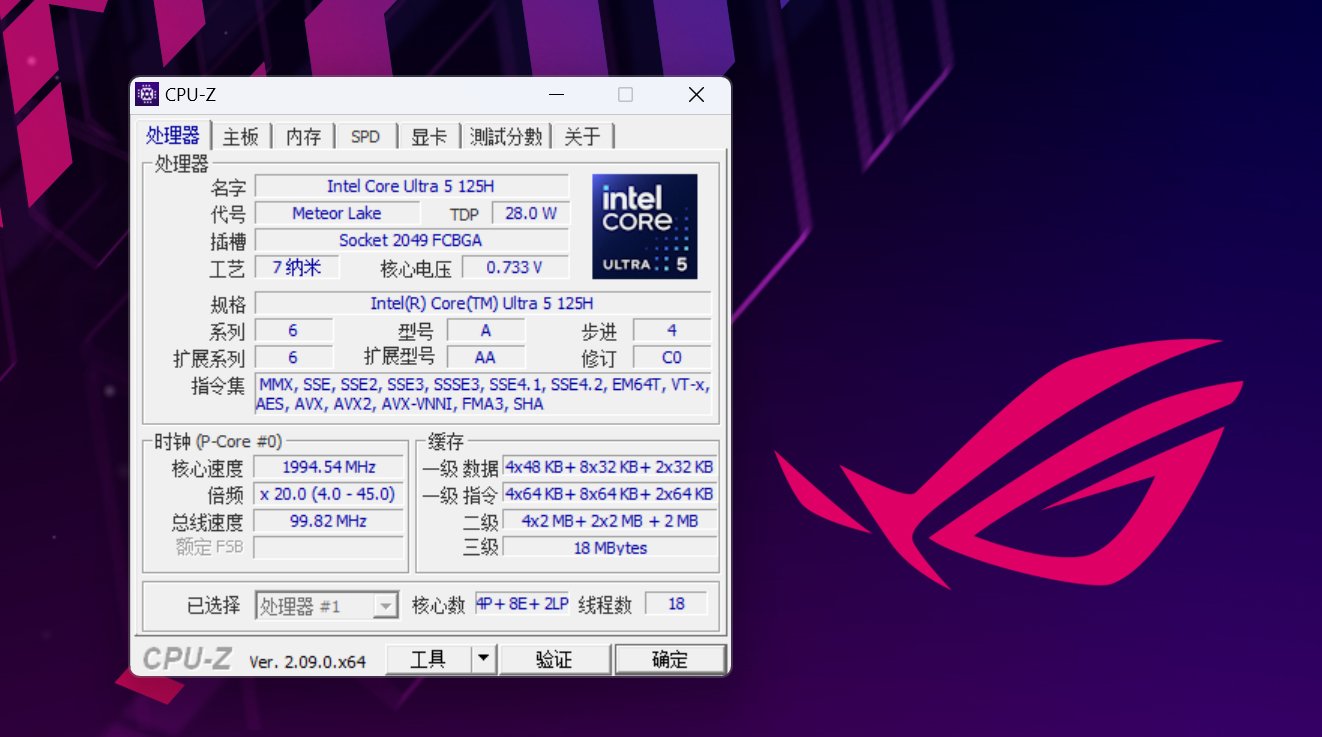This screenshot has width=1322, height=737.
Task: Click the Intel Core Ultra 5 logo
Action: [x=645, y=226]
